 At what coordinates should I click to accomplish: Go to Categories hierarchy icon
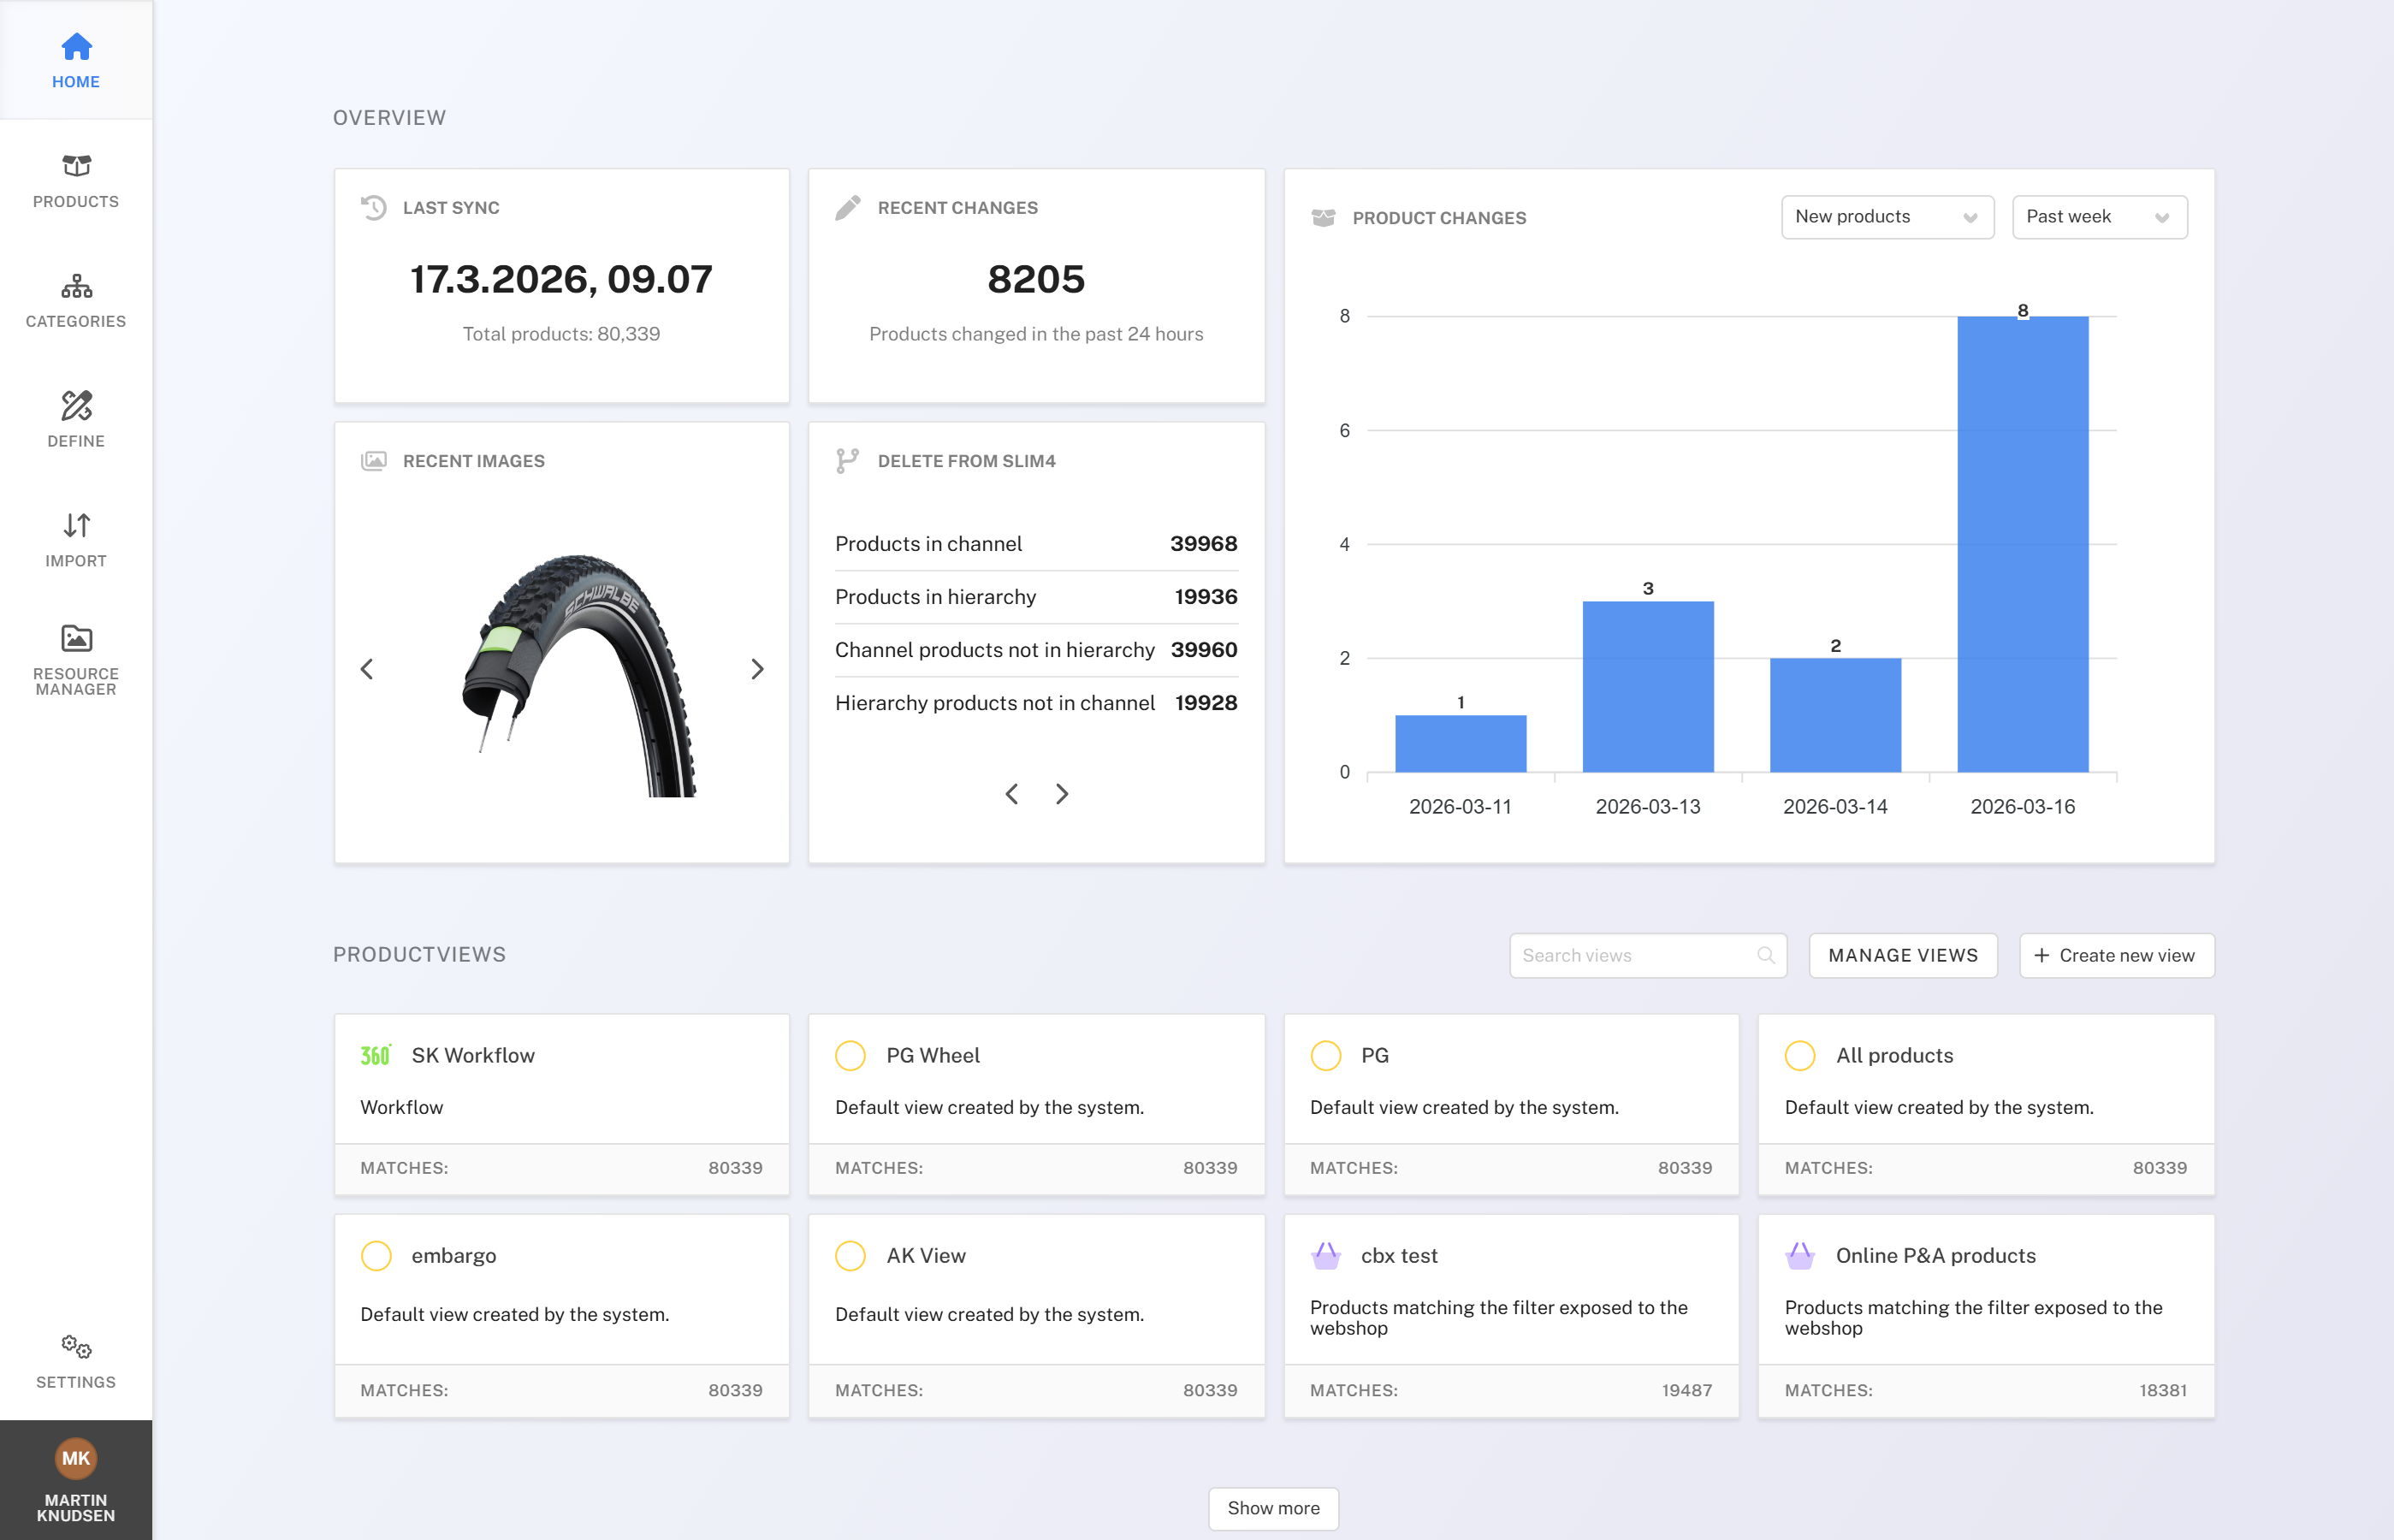click(x=76, y=287)
